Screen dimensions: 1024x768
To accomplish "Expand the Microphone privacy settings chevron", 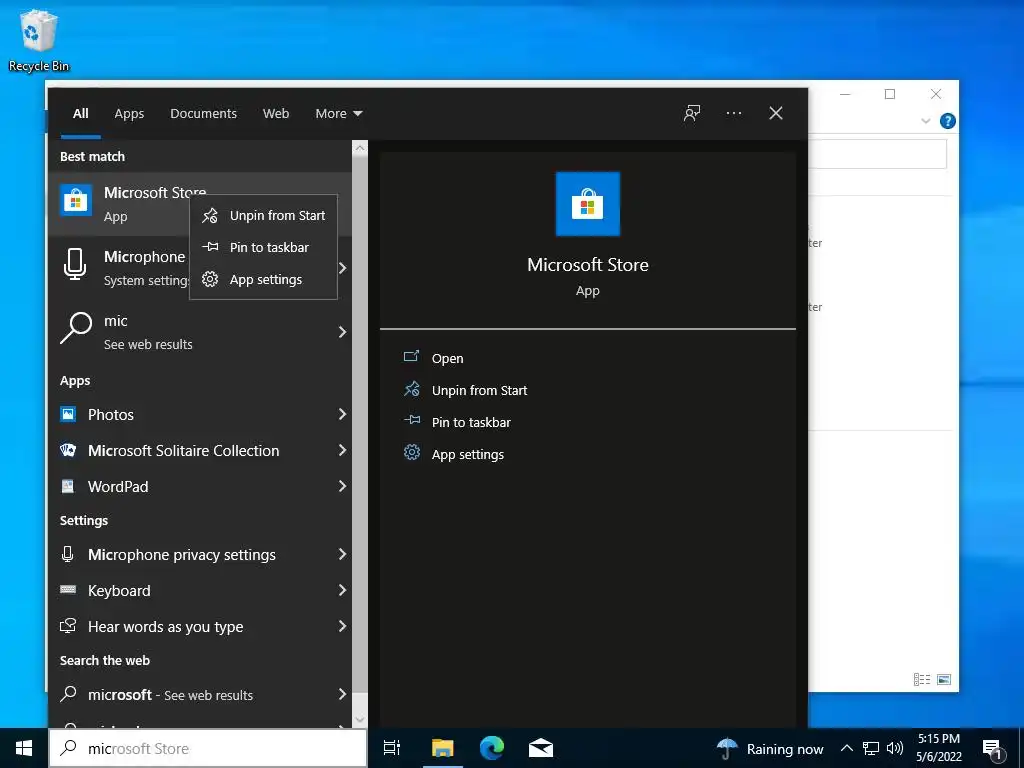I will click(342, 554).
